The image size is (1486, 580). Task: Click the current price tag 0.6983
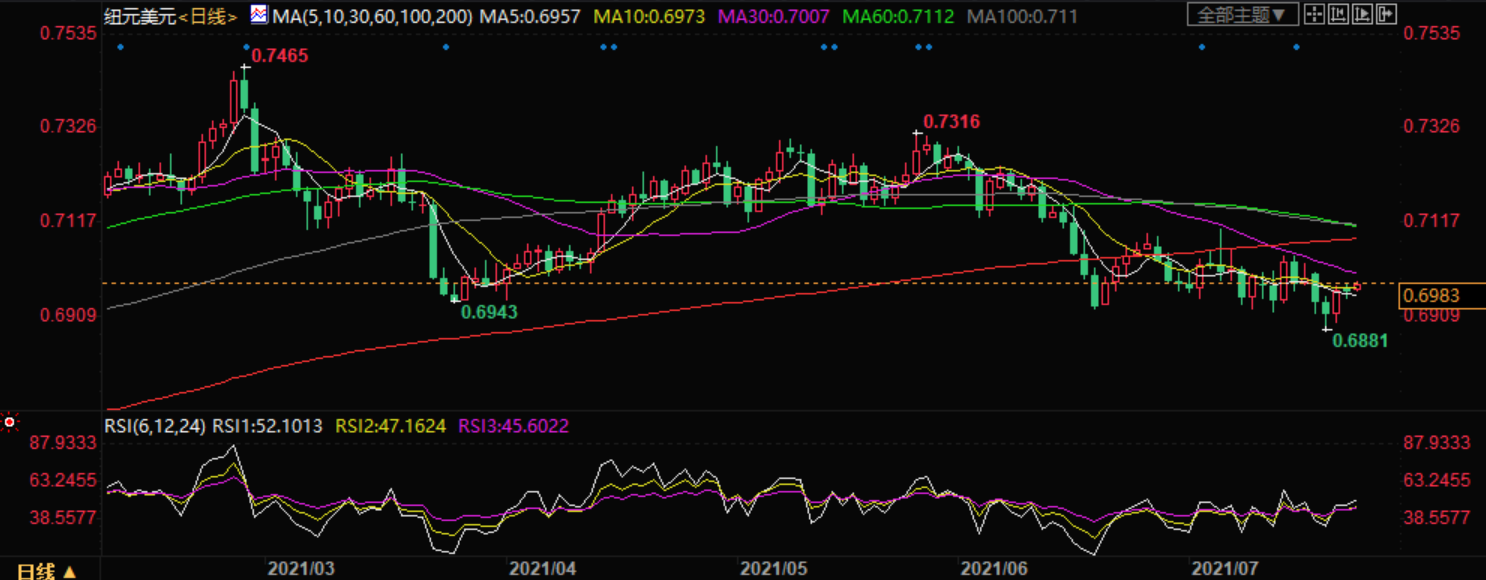coord(1431,295)
